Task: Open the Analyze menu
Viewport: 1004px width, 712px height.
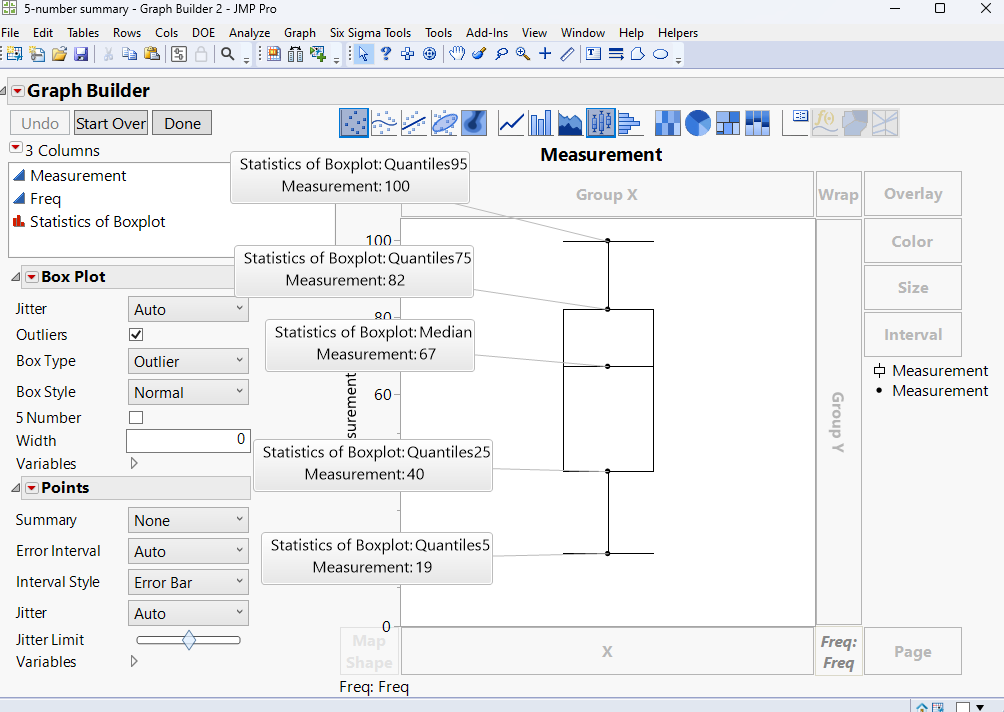Action: point(249,33)
